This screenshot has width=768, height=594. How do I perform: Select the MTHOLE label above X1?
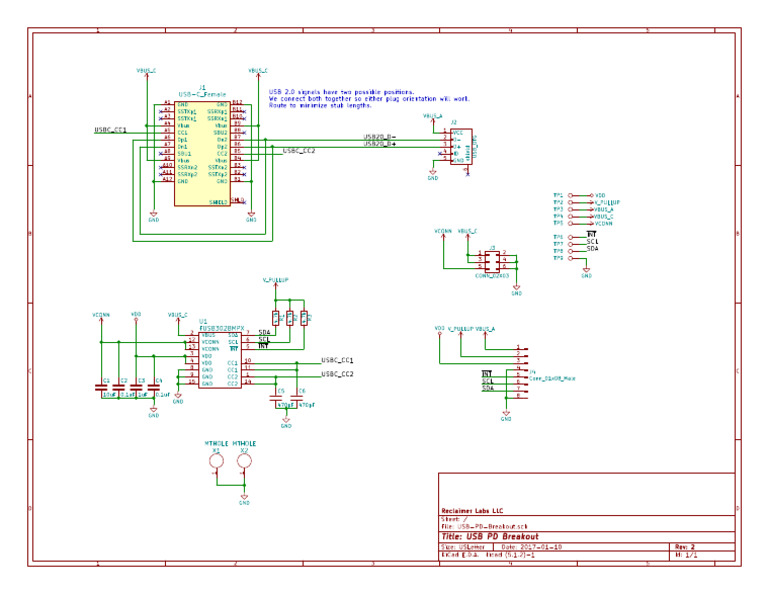216,444
